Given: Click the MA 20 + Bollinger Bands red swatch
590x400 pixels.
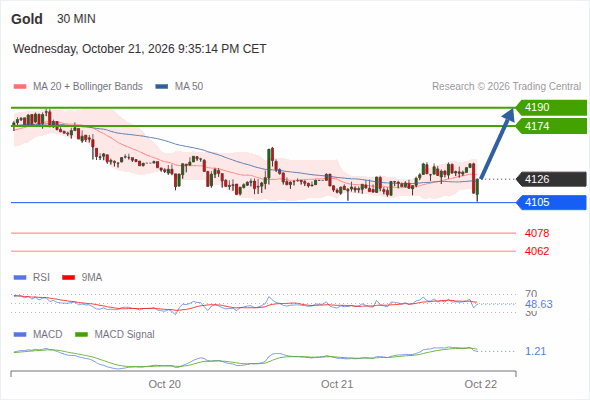Looking at the screenshot, I should tap(20, 87).
